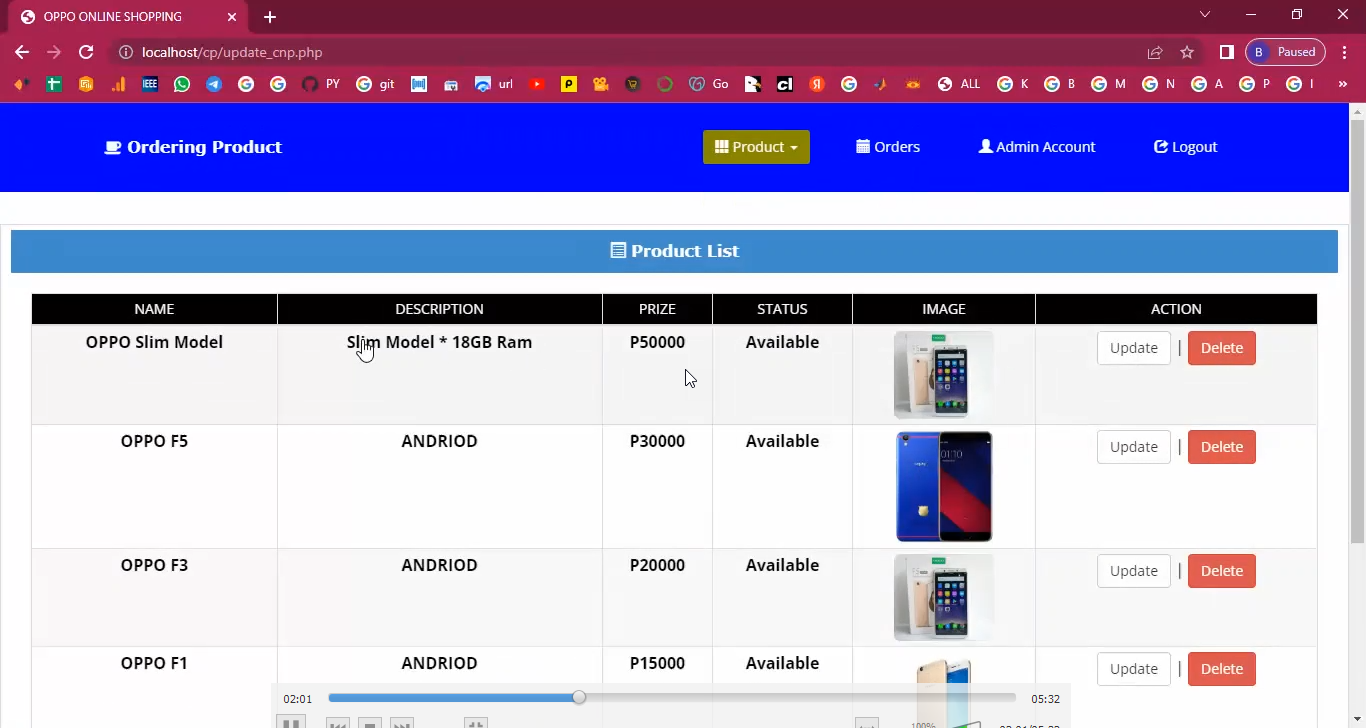Open the green spreadsheet bookmark
The height and width of the screenshot is (728, 1366).
54,85
